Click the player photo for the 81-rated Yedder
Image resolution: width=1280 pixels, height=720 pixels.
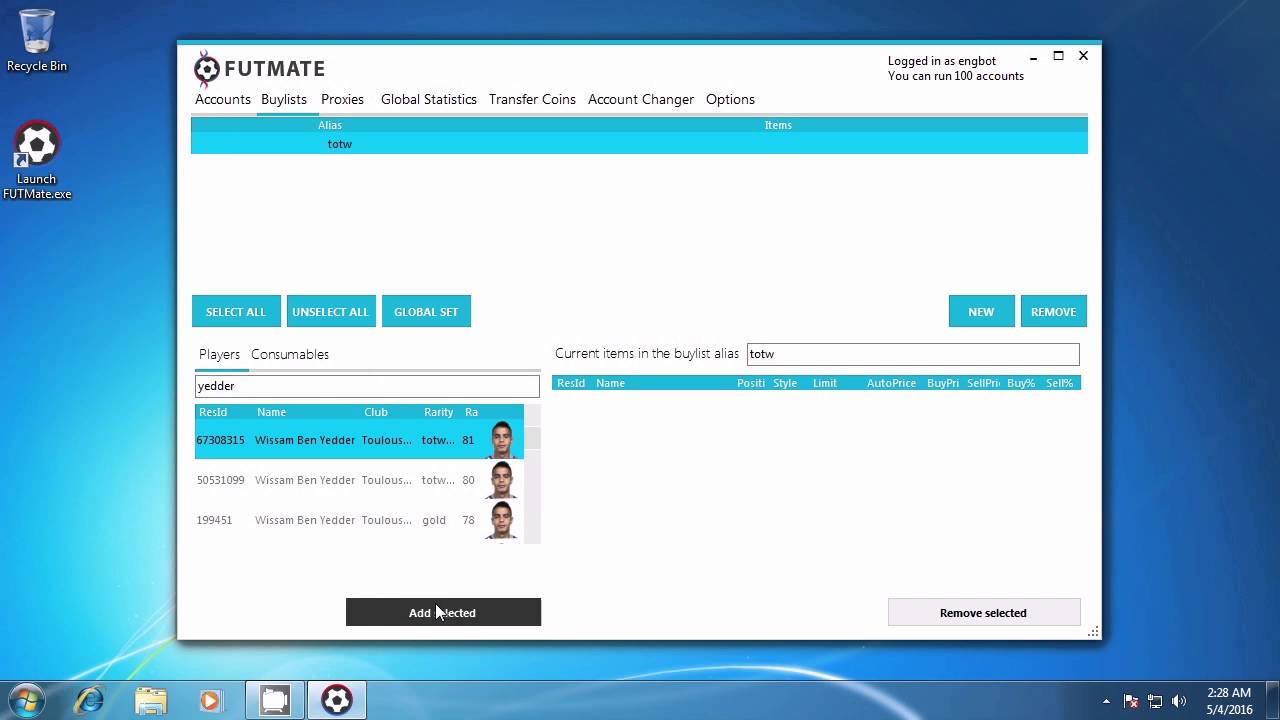(502, 440)
